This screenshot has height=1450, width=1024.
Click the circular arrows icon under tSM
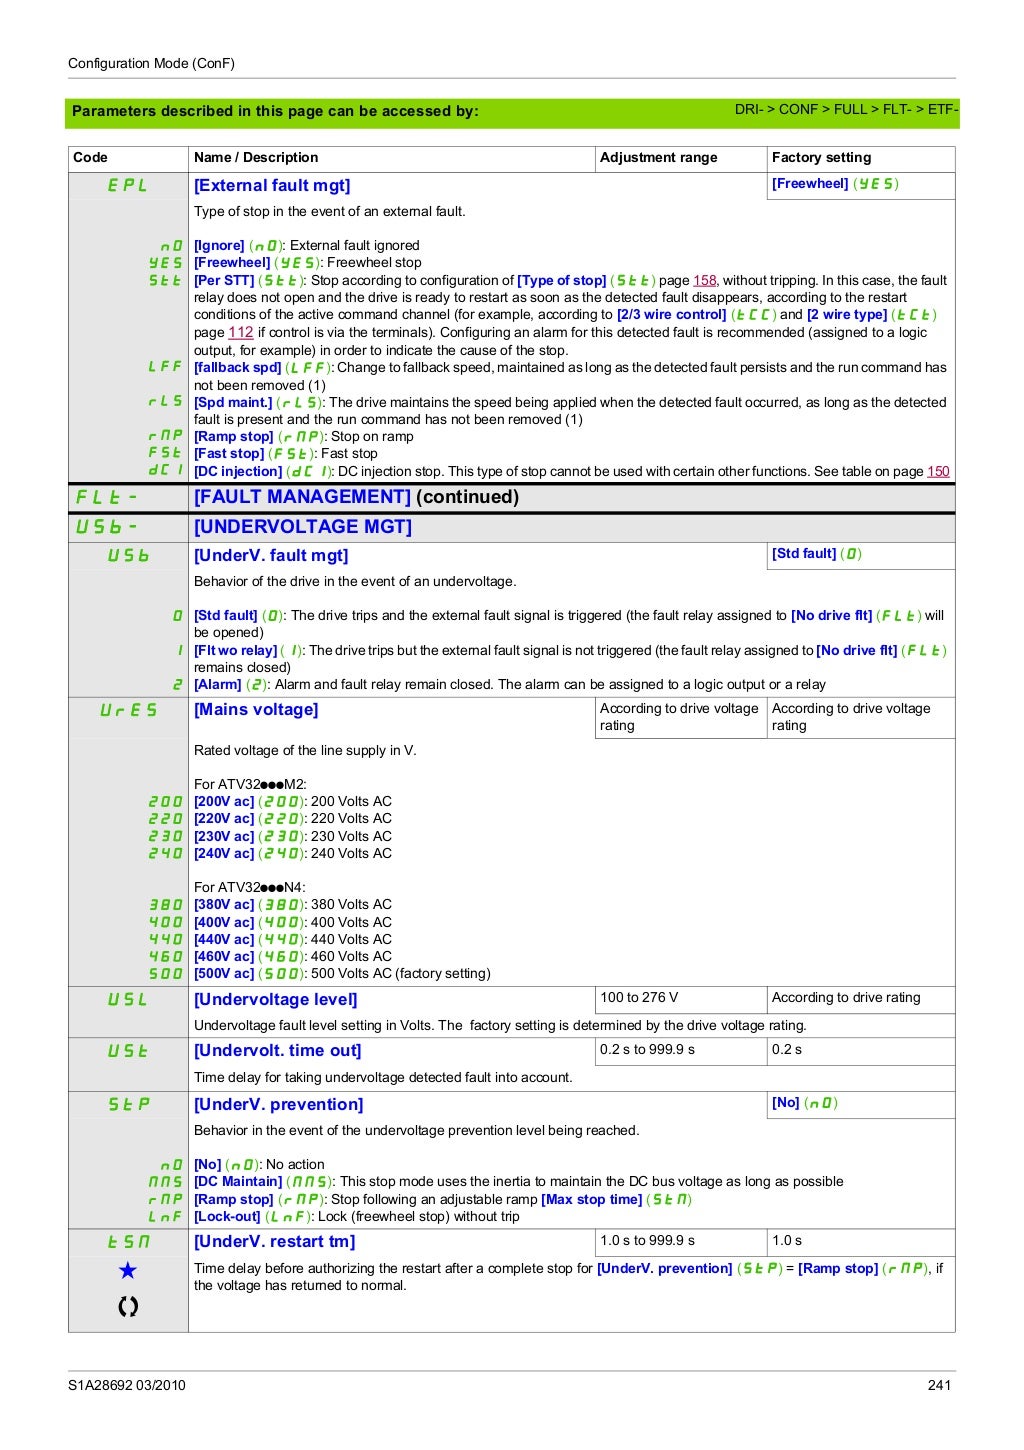[128, 1306]
